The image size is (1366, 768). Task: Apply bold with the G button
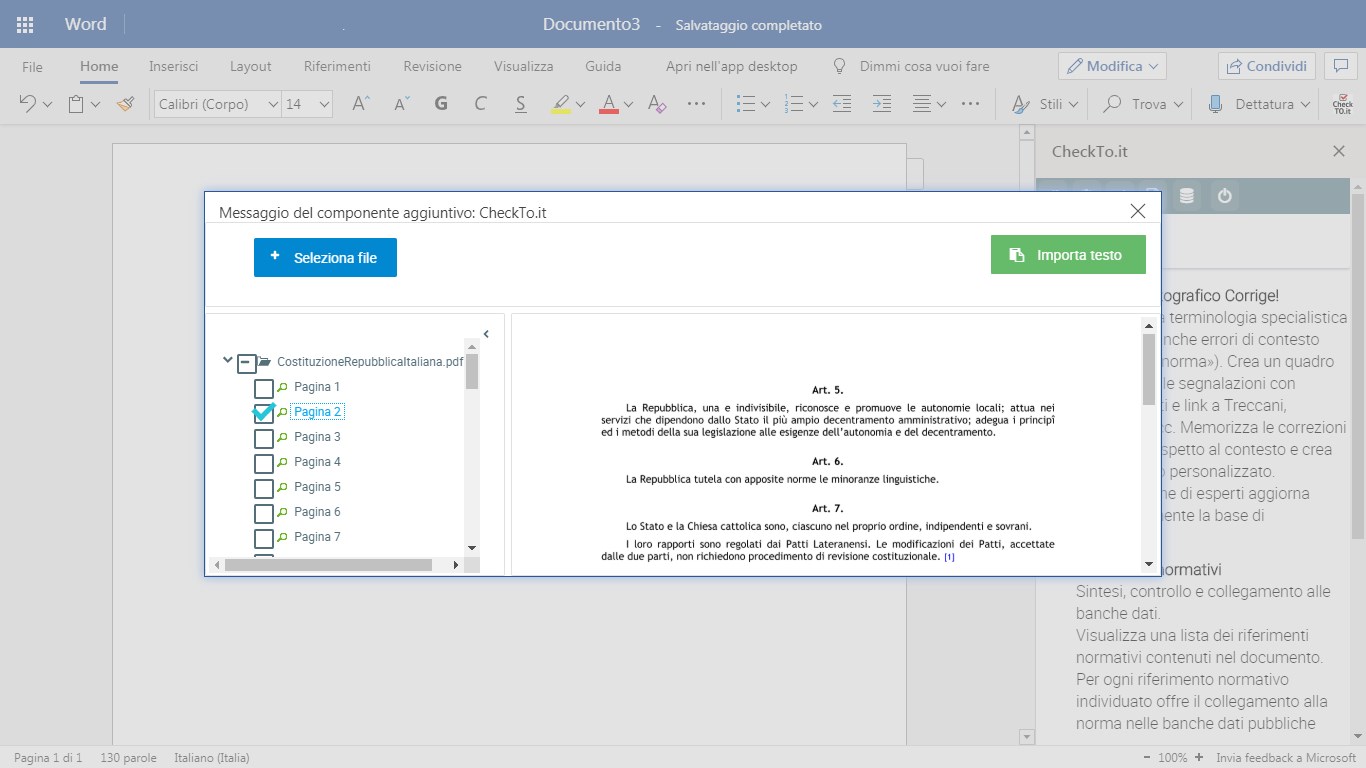click(x=441, y=104)
